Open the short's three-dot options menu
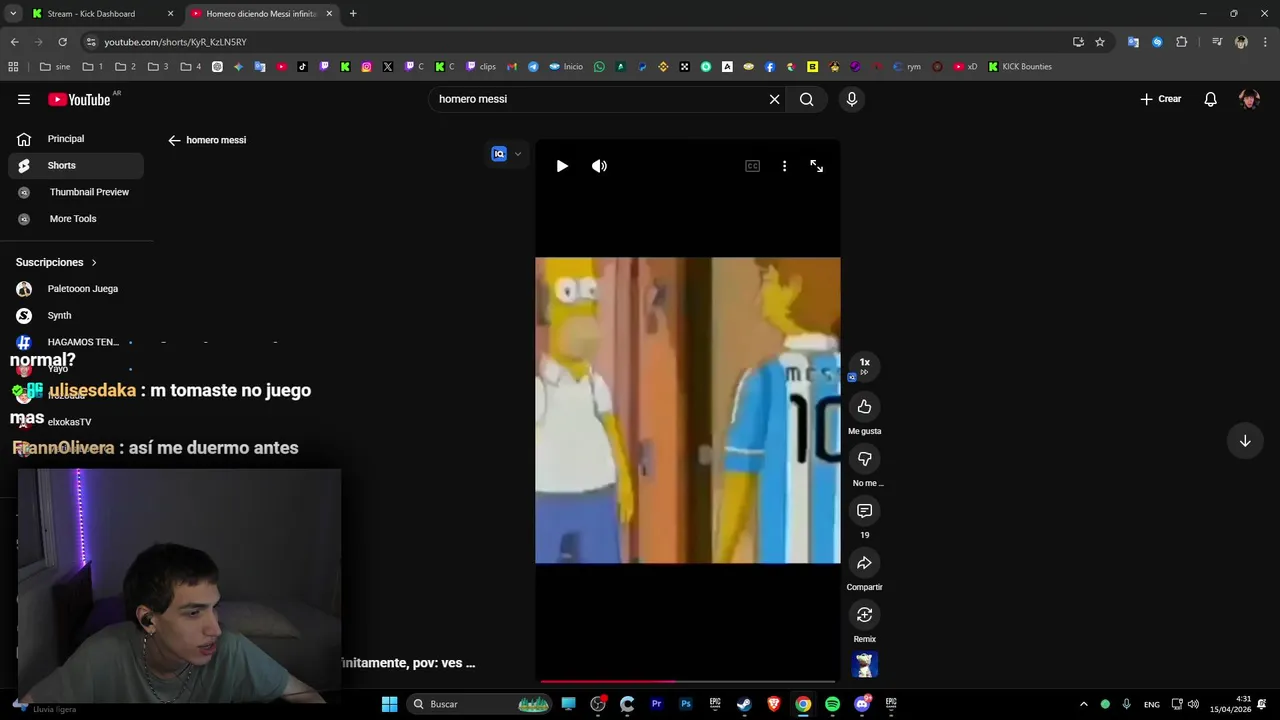 [x=784, y=166]
